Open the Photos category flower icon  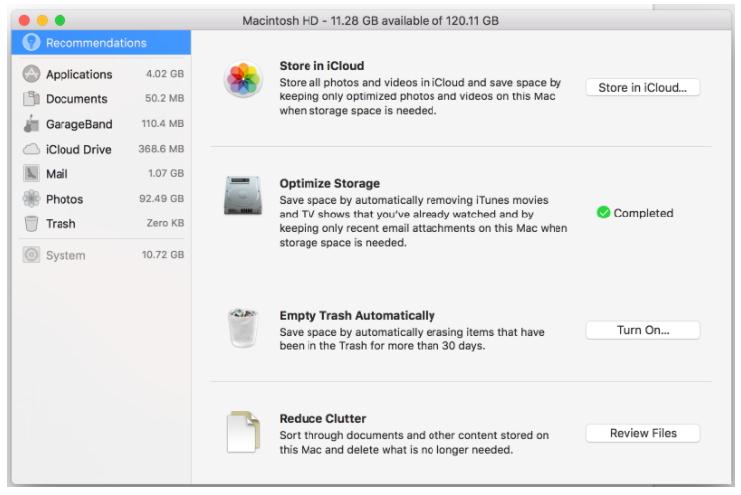pos(31,199)
